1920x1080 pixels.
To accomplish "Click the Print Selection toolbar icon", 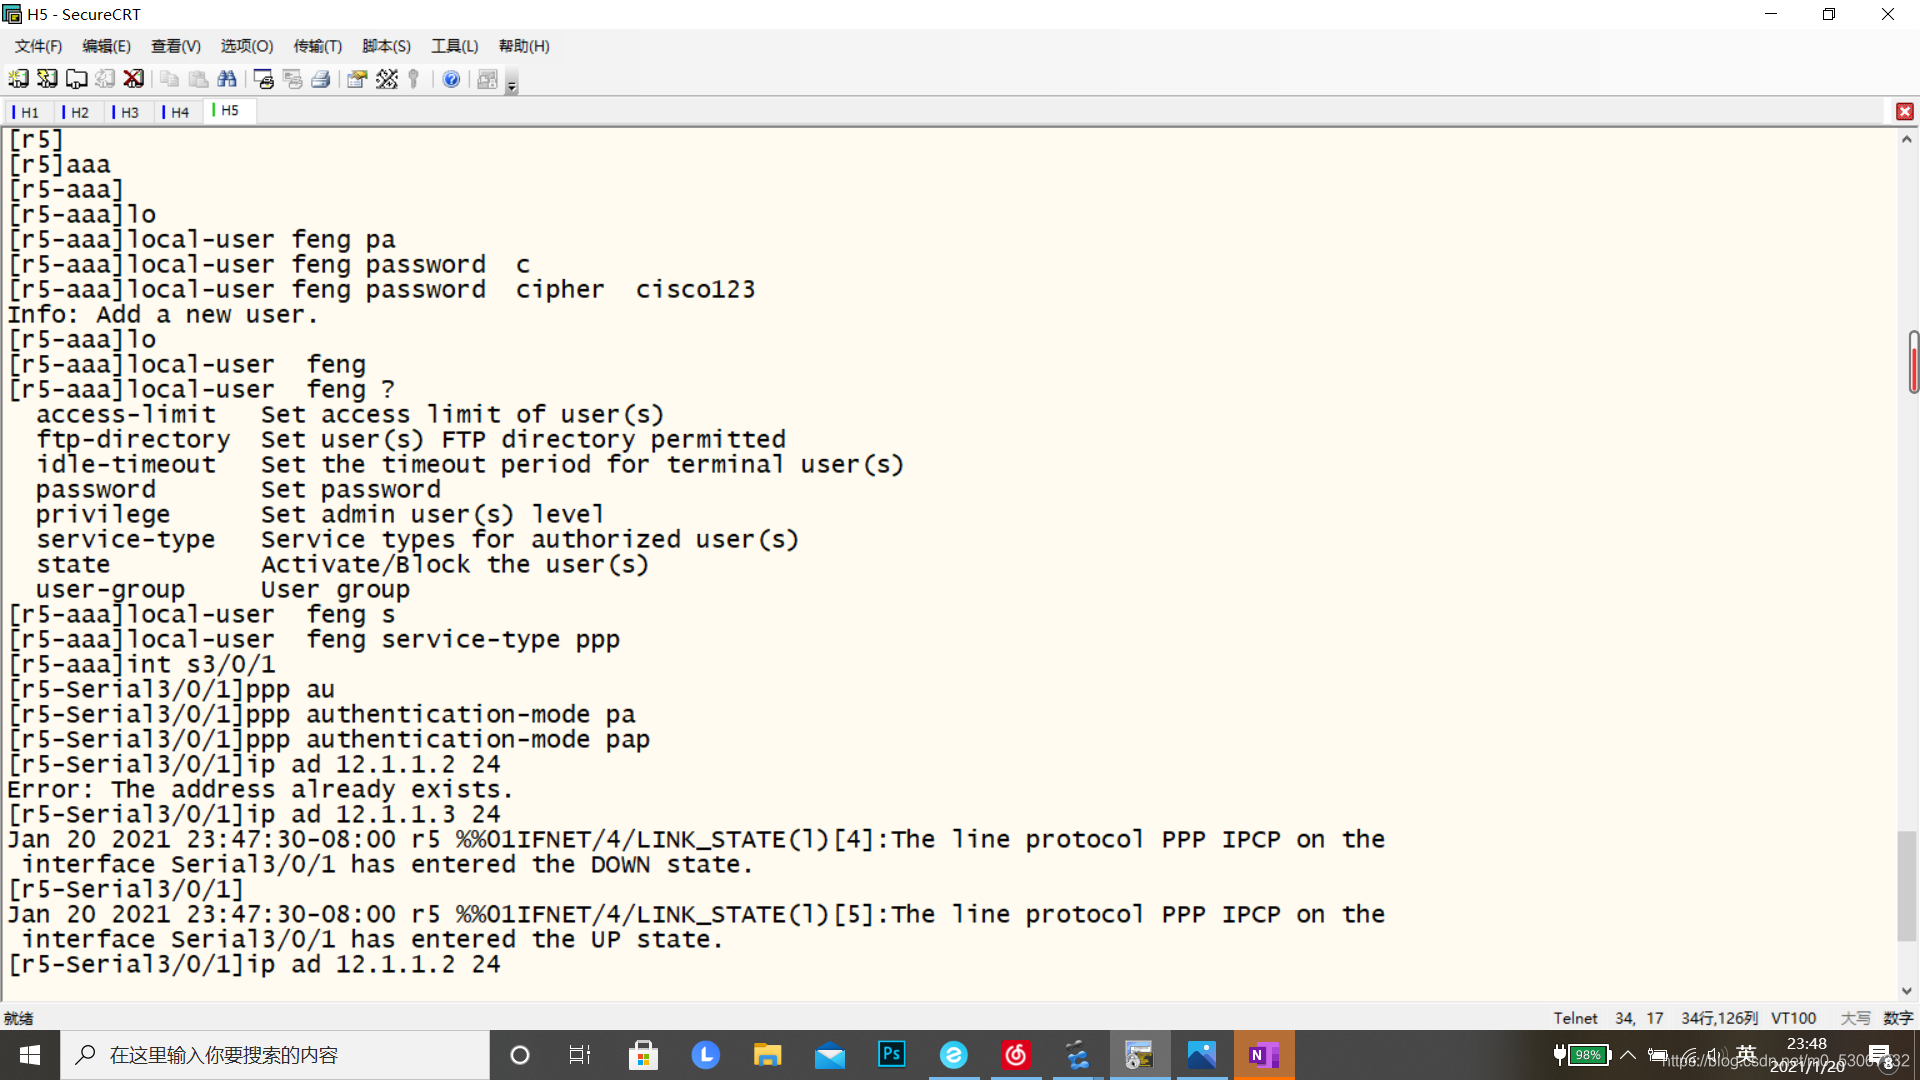I will tap(293, 79).
